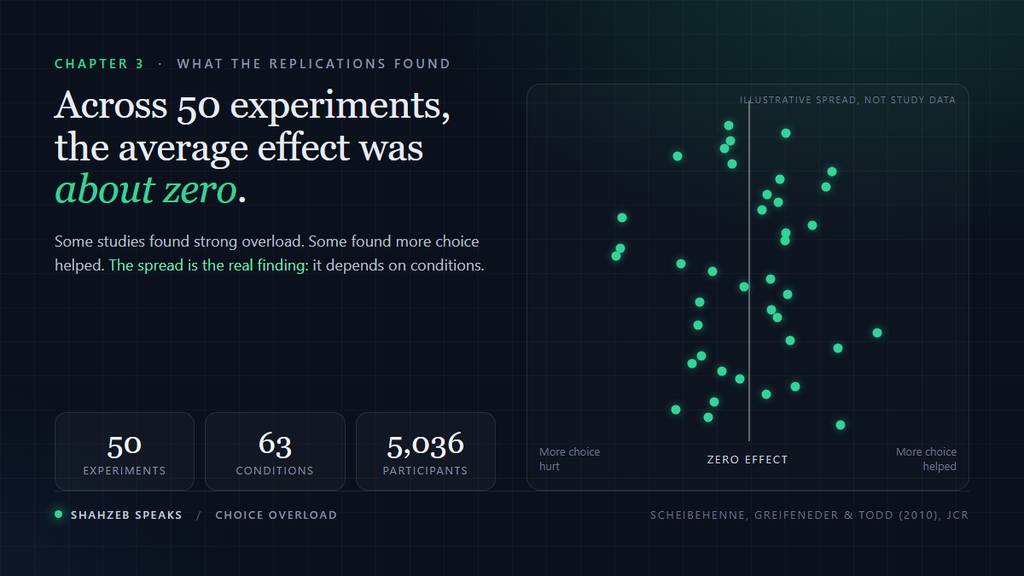Click the Scheibehenne, Greifeneder & Todd citation

tap(809, 515)
